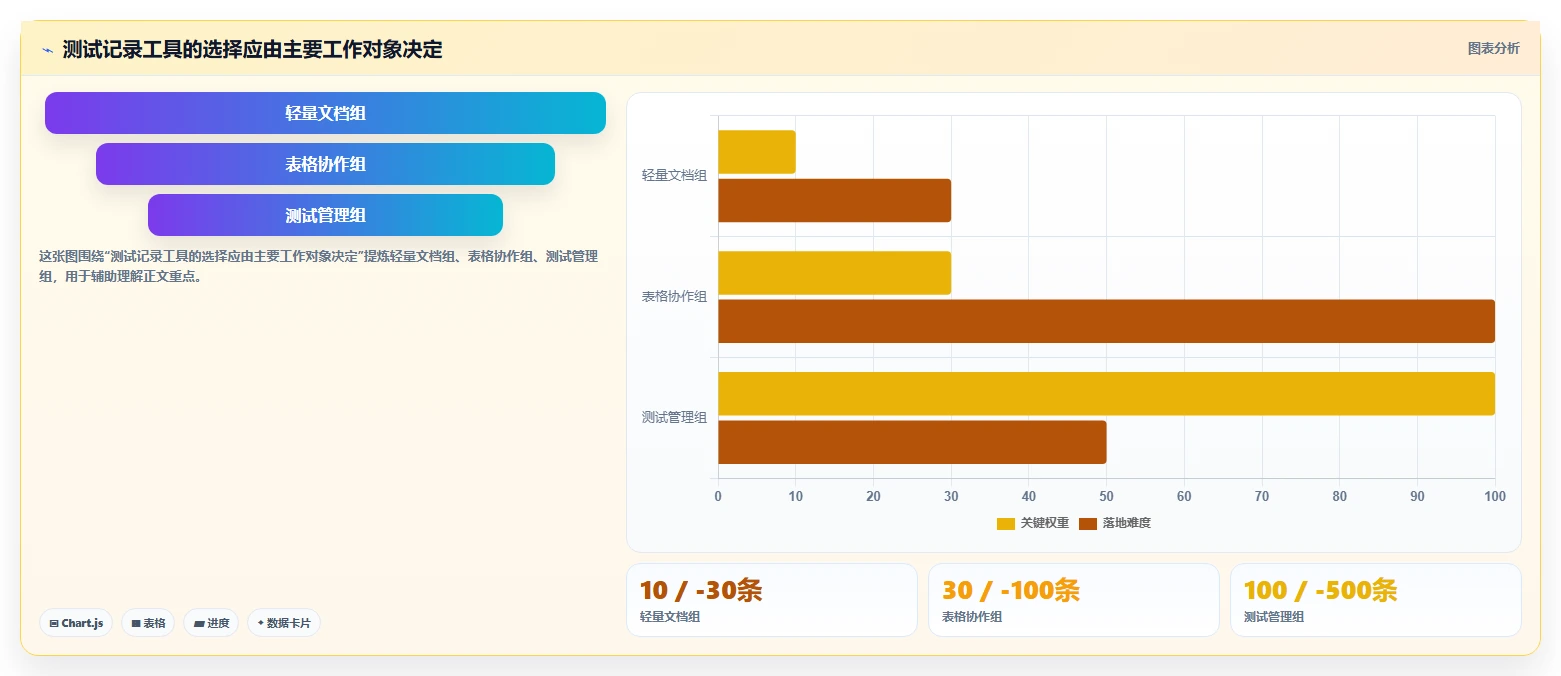Click the card title 测试记录工具的选择应由主要工作对象决定
Screen dimensions: 1561x676
pyautogui.click(x=252, y=49)
